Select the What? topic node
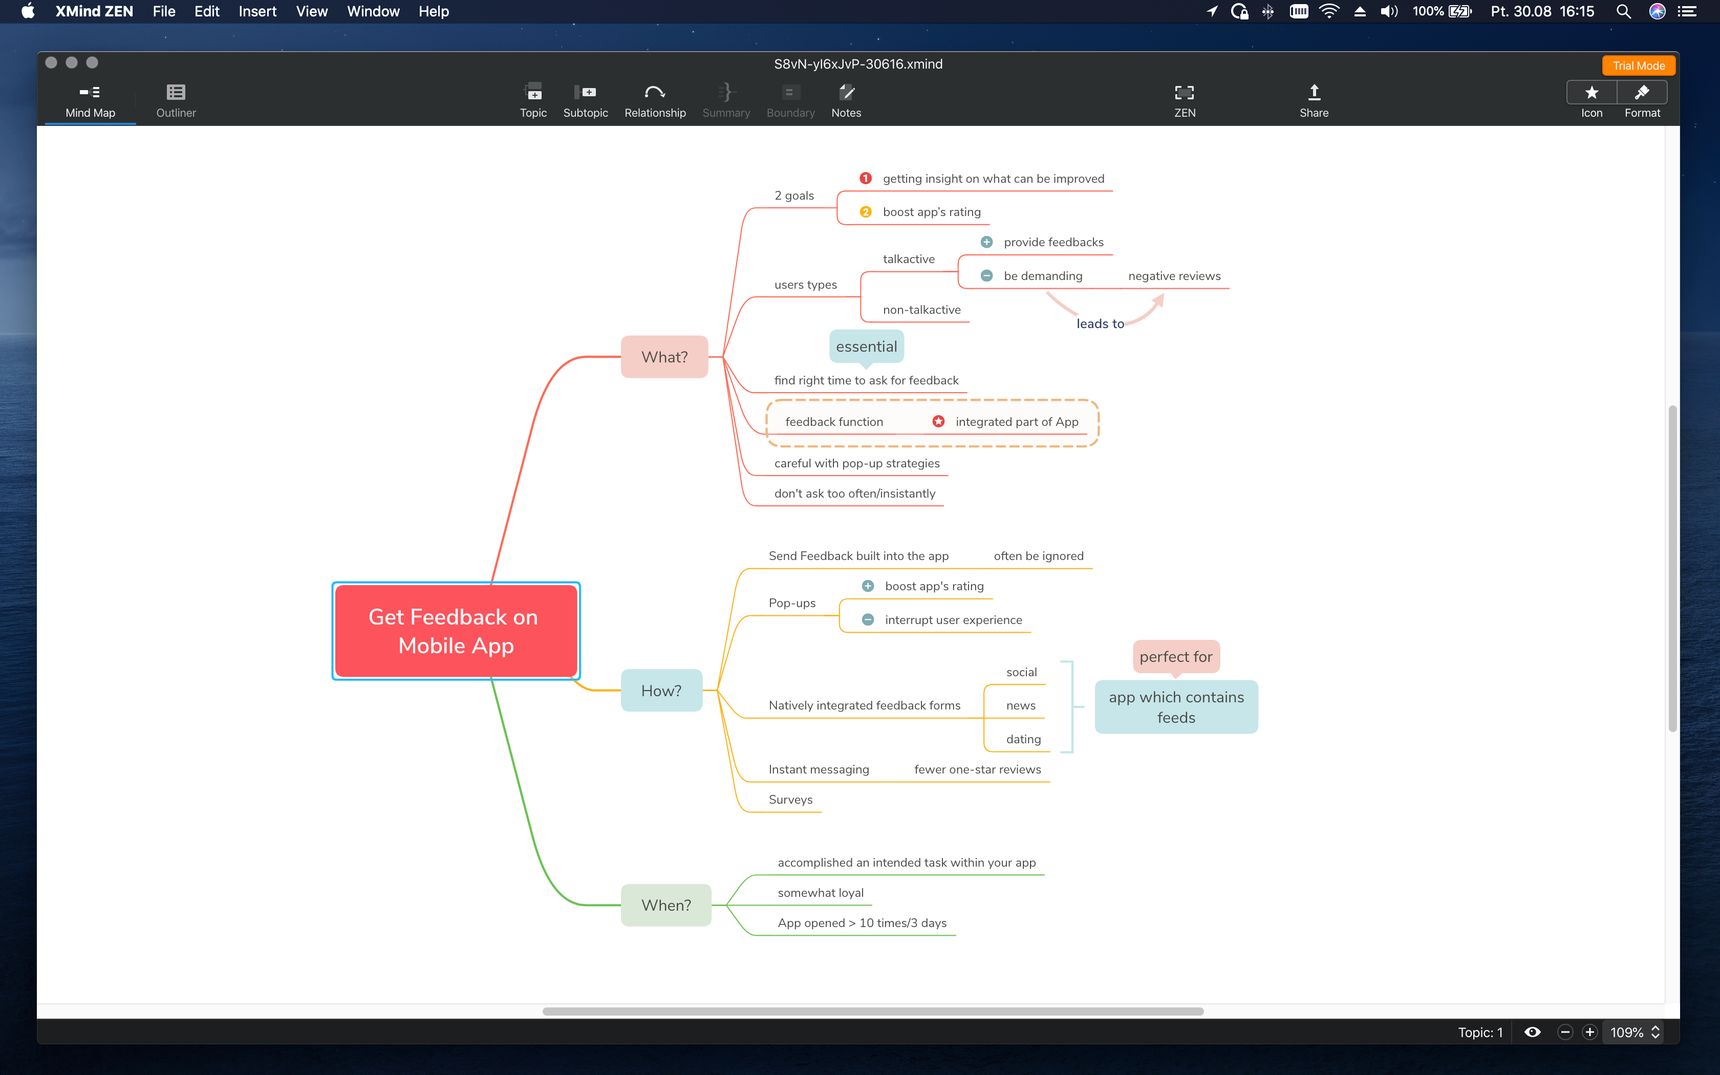Screen dimensions: 1720x1075 click(x=664, y=357)
